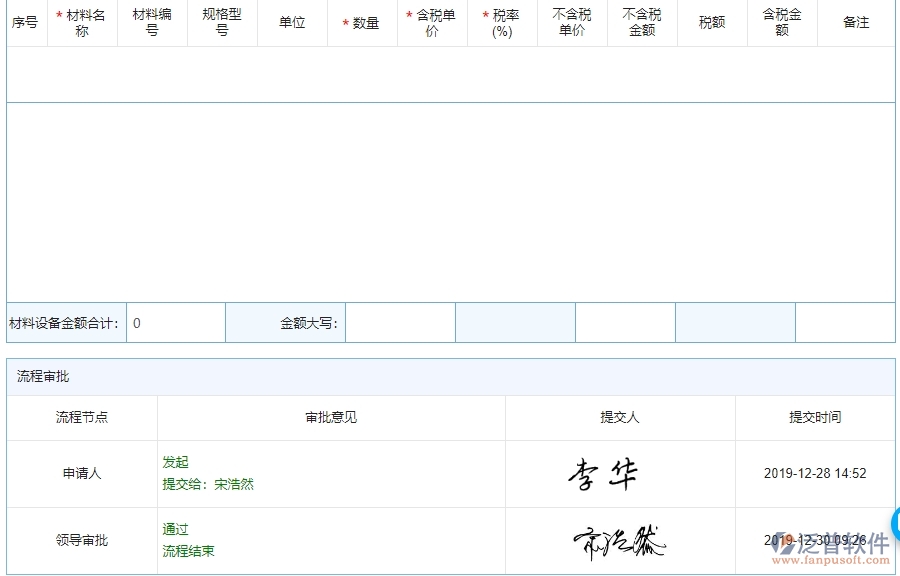Select the 序号 column header
This screenshot has width=900, height=576.
point(24,22)
